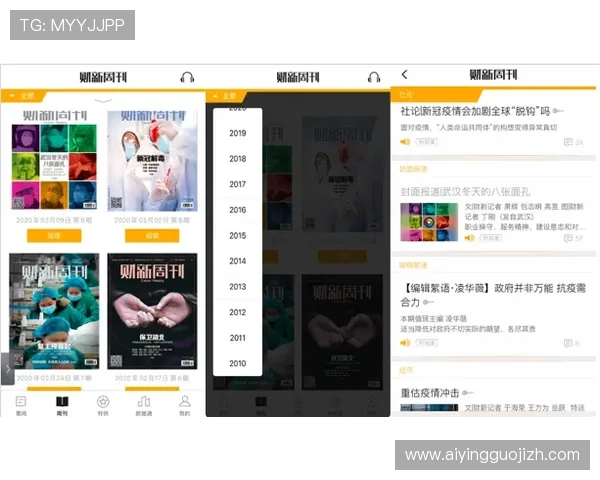This screenshot has height=480, width=600.
Task: Play audio for 编辑絮语 article
Action: point(406,343)
